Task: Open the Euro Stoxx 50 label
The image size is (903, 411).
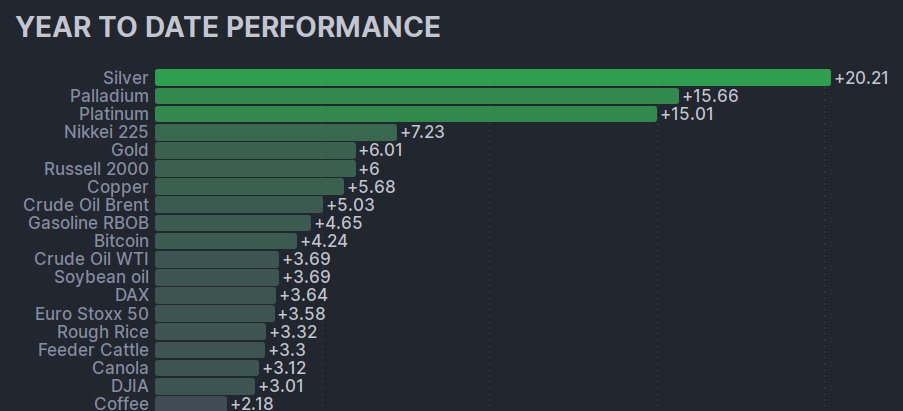Action: (x=92, y=314)
